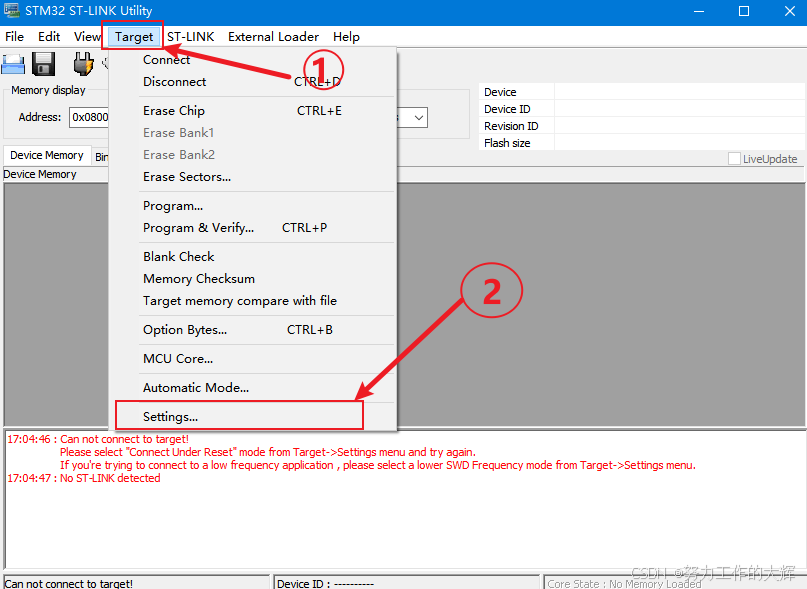
Task: Open the Help menu
Action: click(x=346, y=37)
